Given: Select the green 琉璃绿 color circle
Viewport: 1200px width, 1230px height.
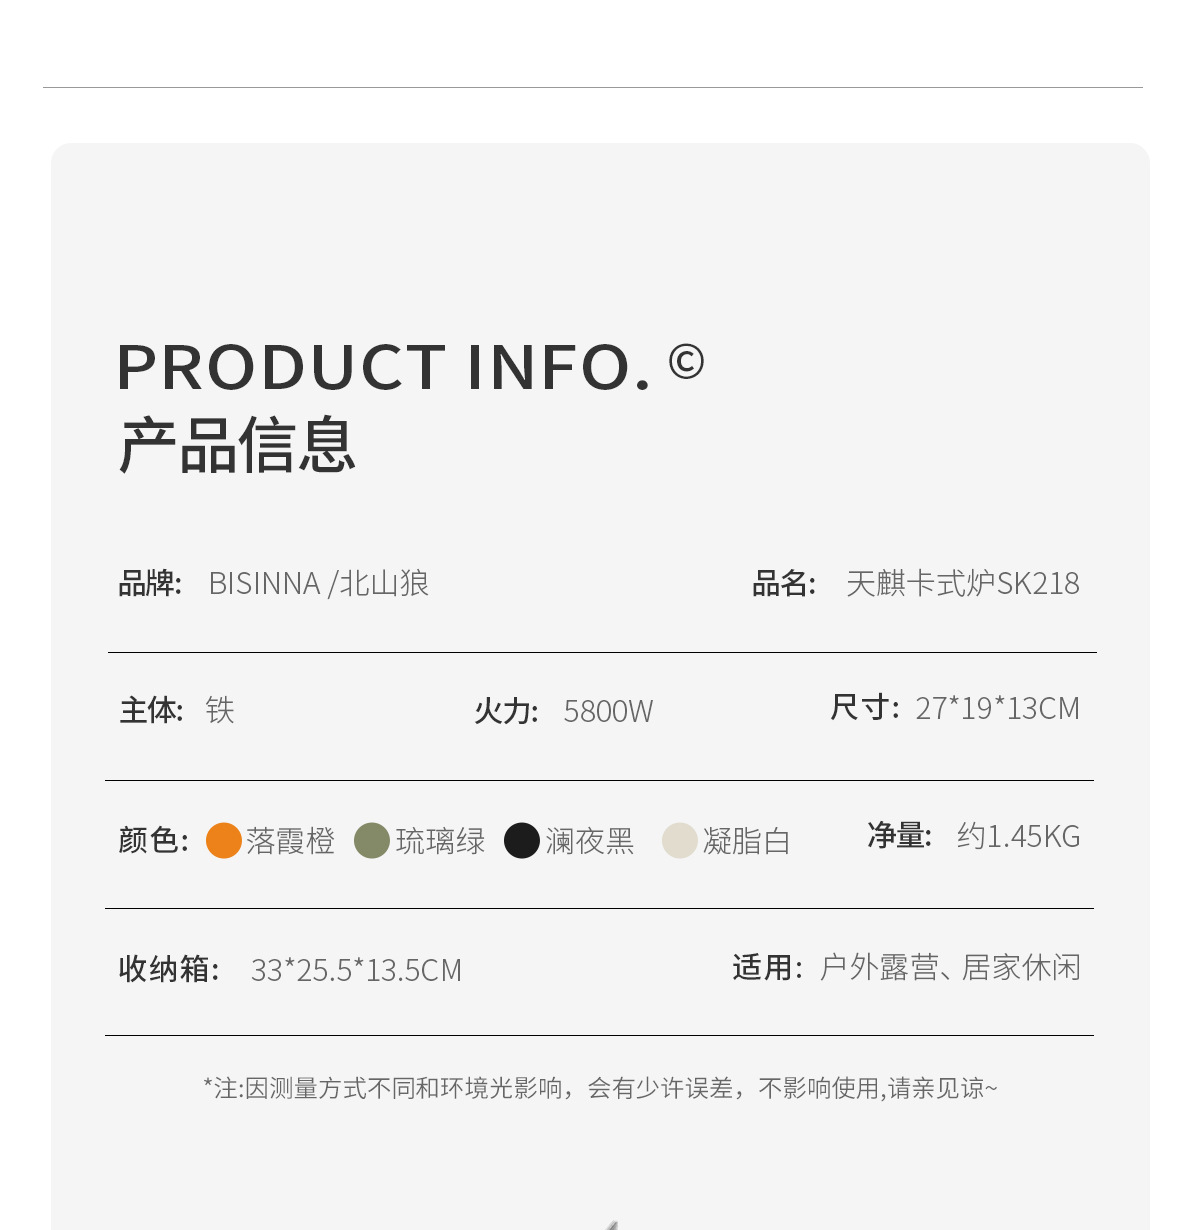Looking at the screenshot, I should (x=372, y=840).
